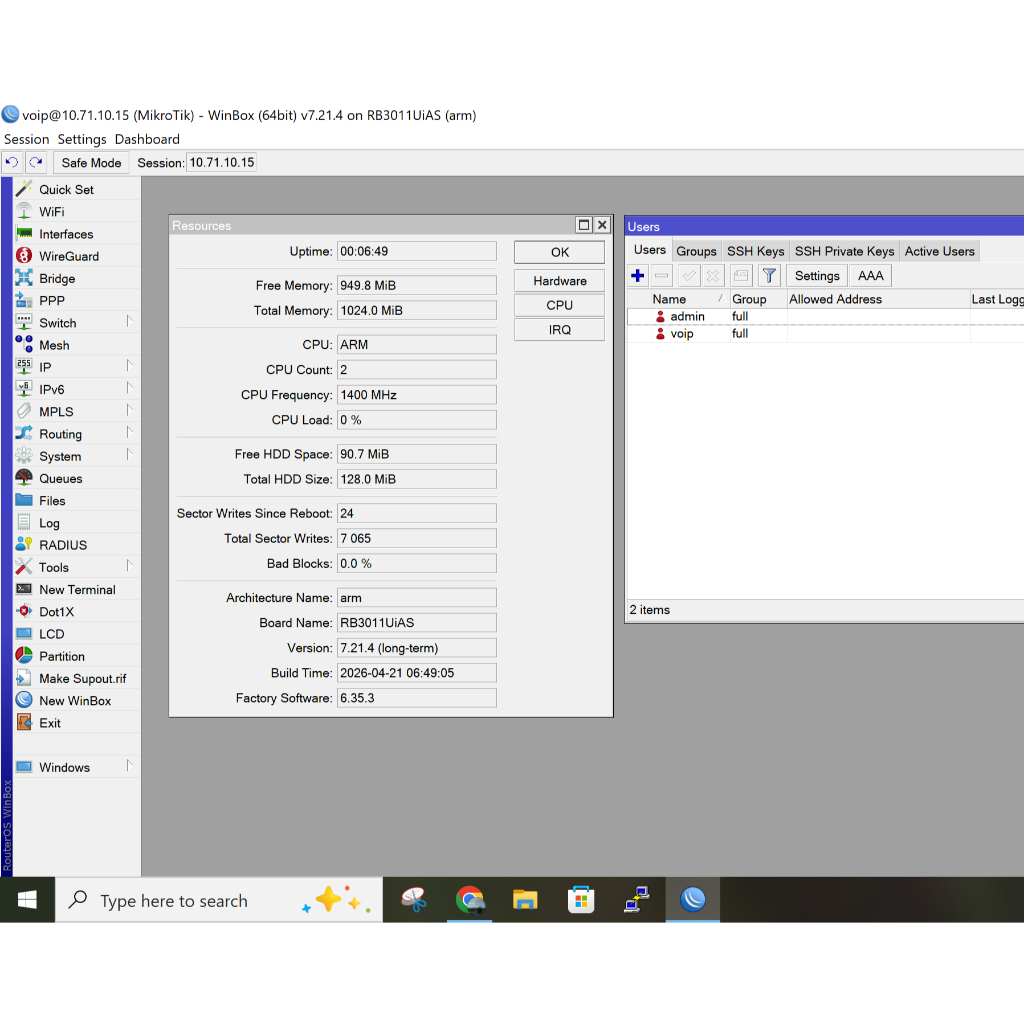
Task: Sort users by the Name column
Action: [688, 299]
